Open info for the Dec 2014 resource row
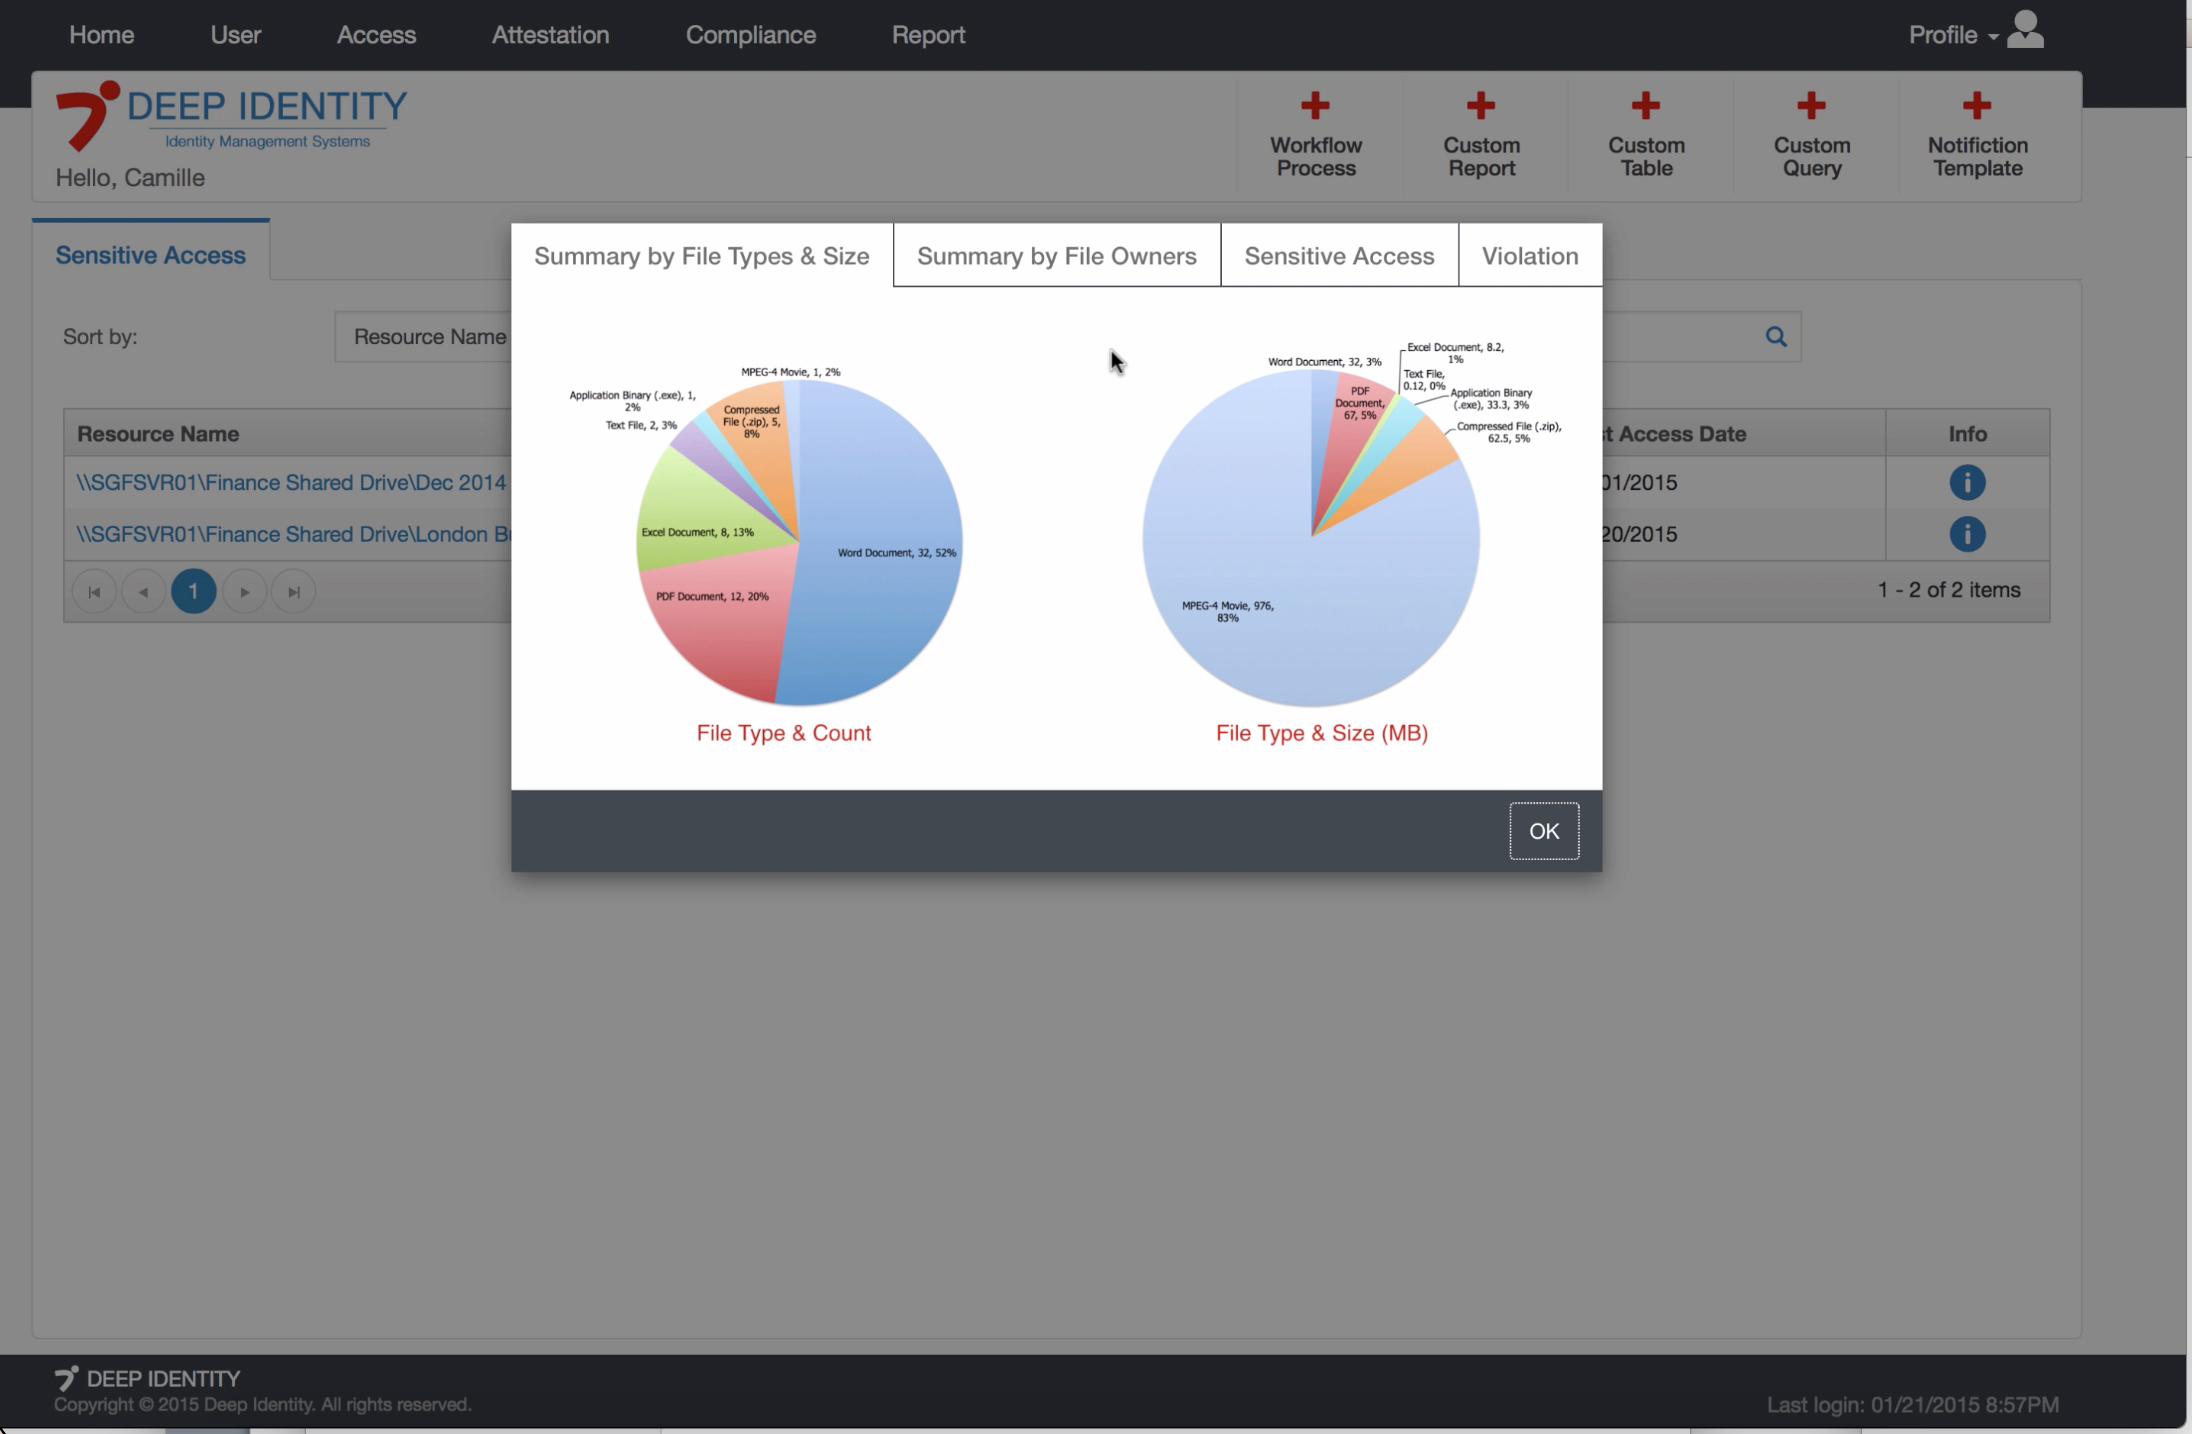 click(1966, 483)
